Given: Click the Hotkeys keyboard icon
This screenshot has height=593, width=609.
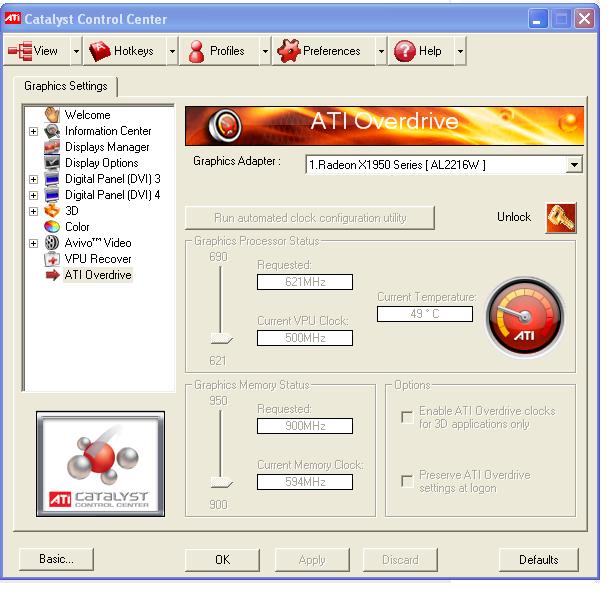Looking at the screenshot, I should (100, 51).
